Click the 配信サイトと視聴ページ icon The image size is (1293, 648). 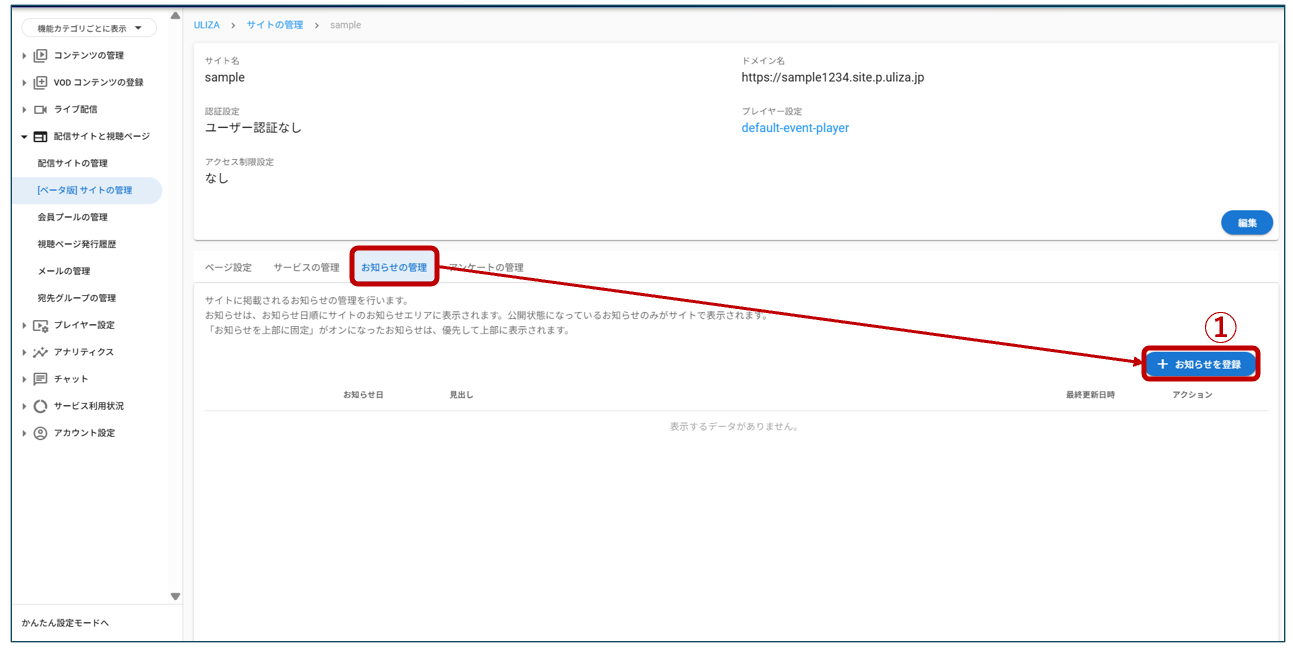tap(41, 137)
